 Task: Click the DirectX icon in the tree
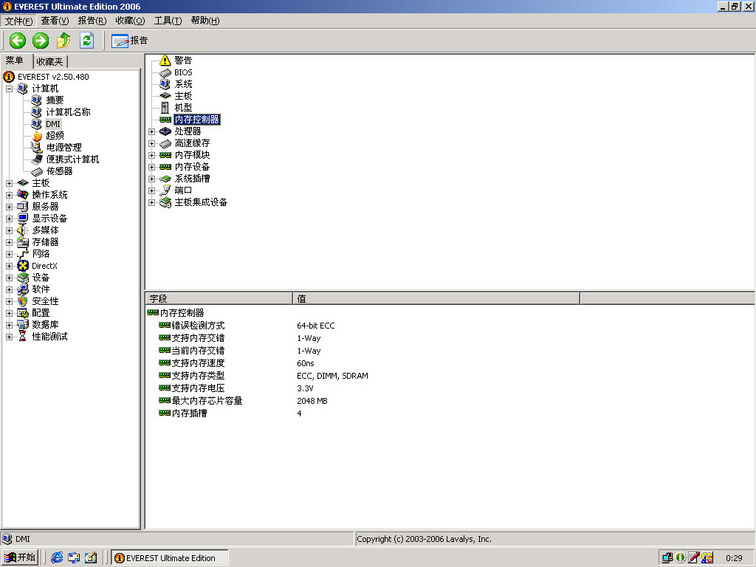click(x=23, y=266)
